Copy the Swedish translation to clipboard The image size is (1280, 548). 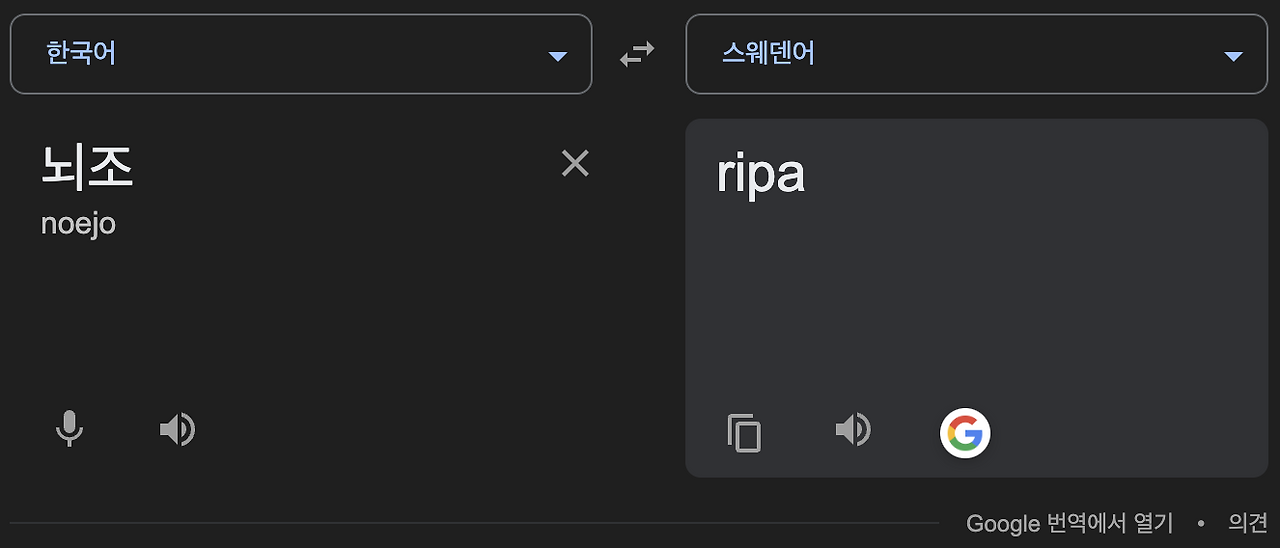click(744, 433)
